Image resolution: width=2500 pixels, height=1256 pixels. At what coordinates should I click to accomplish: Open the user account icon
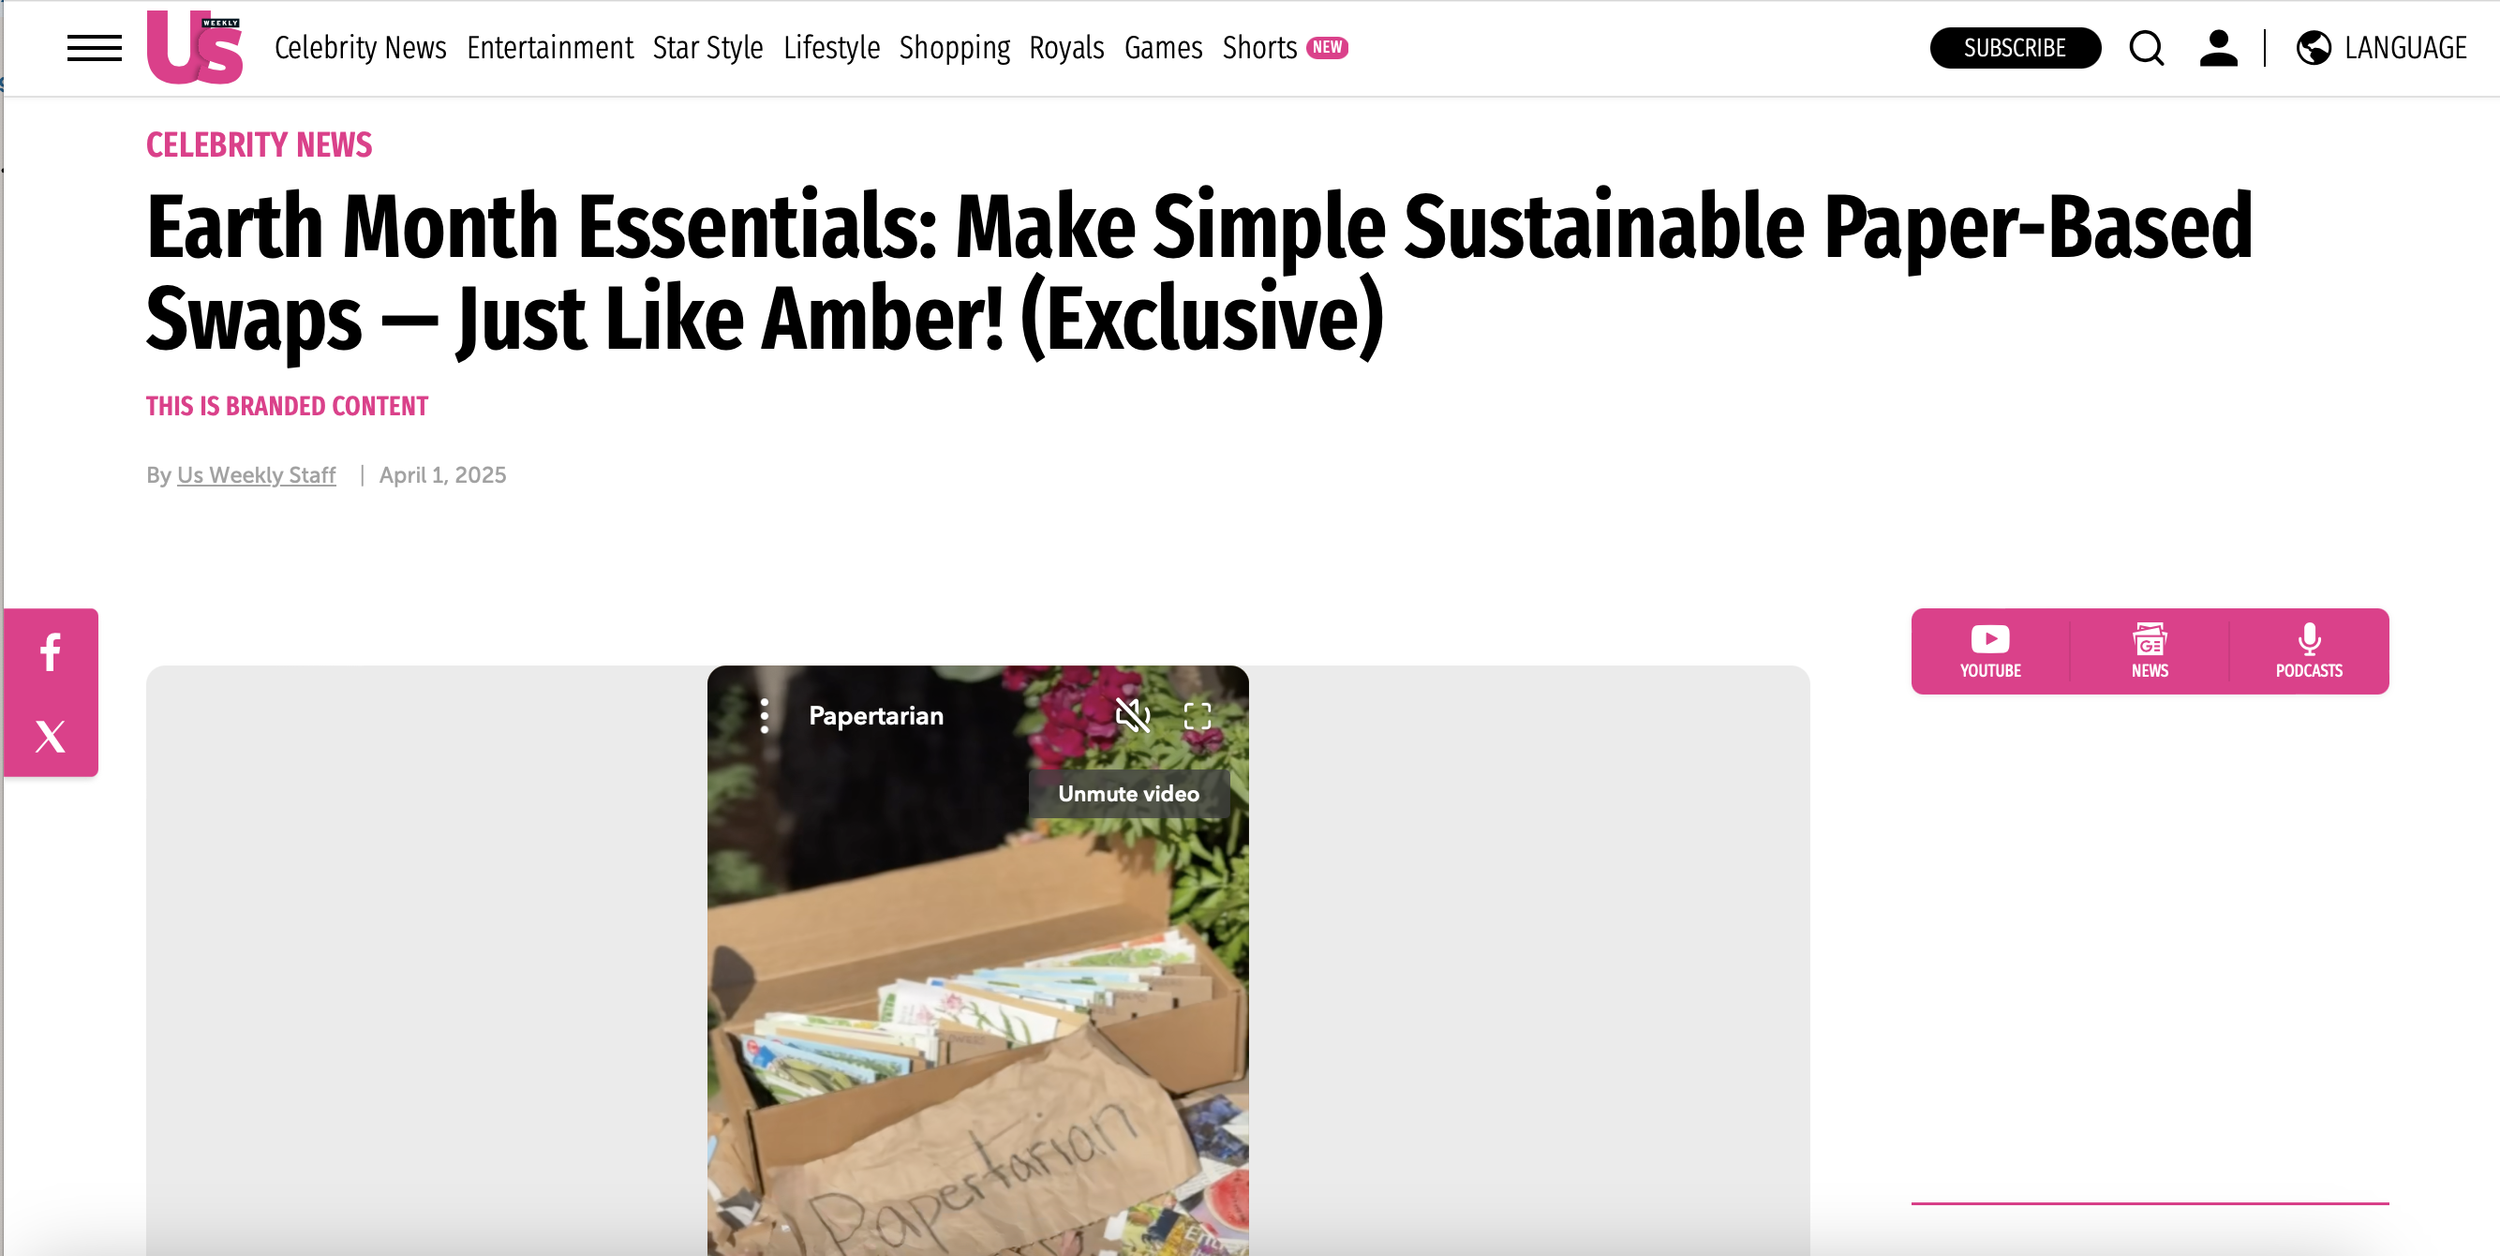[2218, 48]
